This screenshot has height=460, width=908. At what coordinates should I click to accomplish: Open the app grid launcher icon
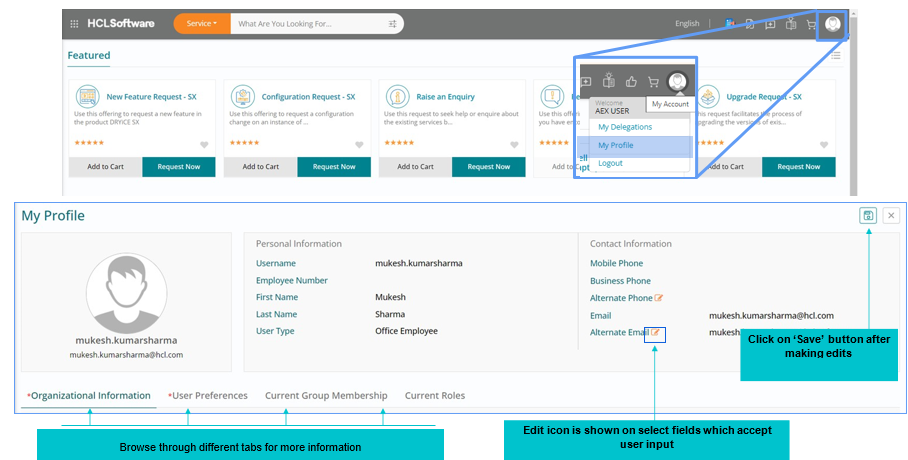click(74, 24)
